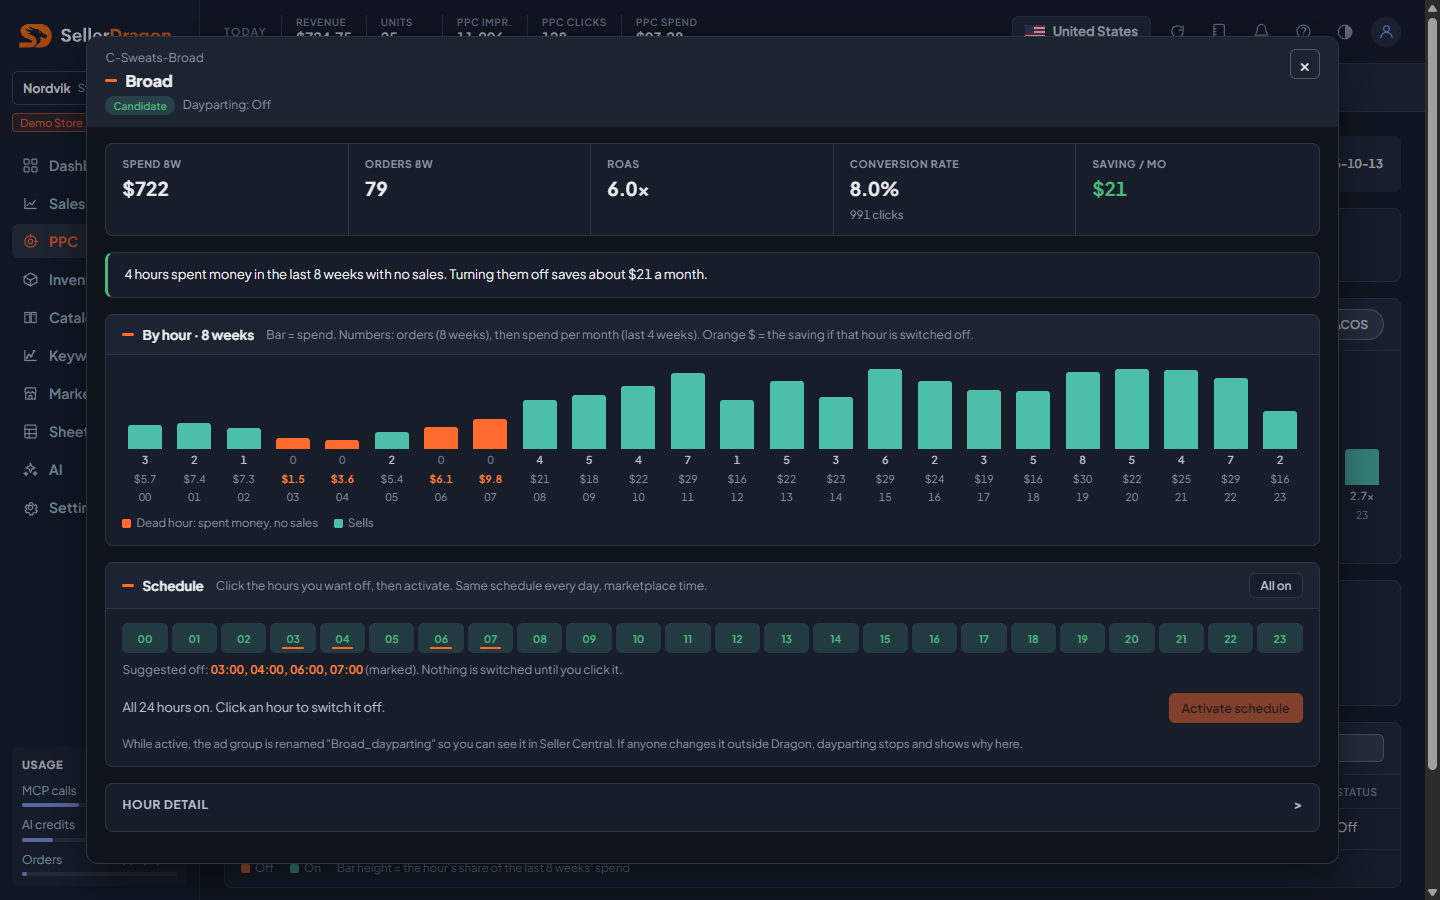Toggle hour 00 in the schedule
1440x900 pixels.
(x=145, y=638)
